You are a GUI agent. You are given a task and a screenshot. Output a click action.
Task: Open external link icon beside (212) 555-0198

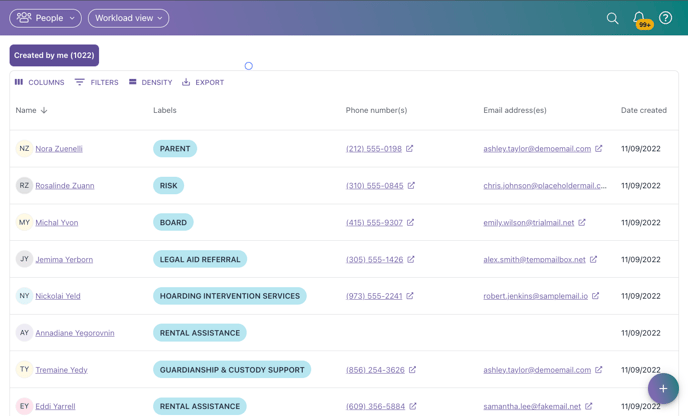pos(410,149)
